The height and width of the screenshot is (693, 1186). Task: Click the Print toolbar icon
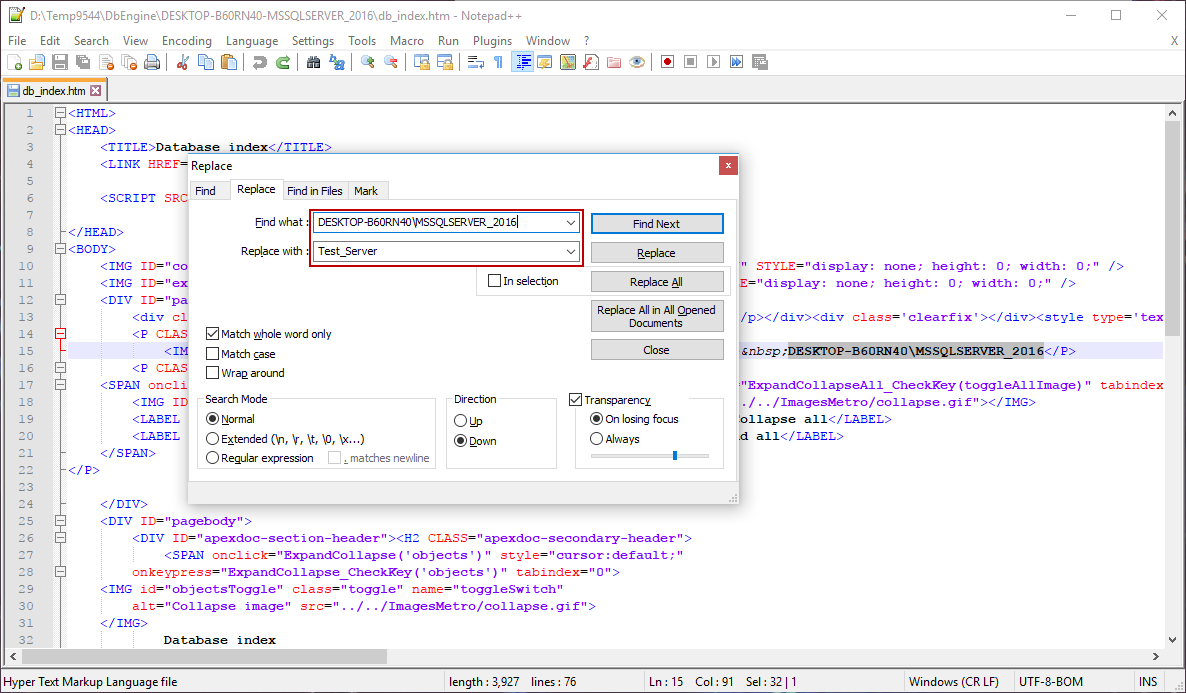click(152, 62)
